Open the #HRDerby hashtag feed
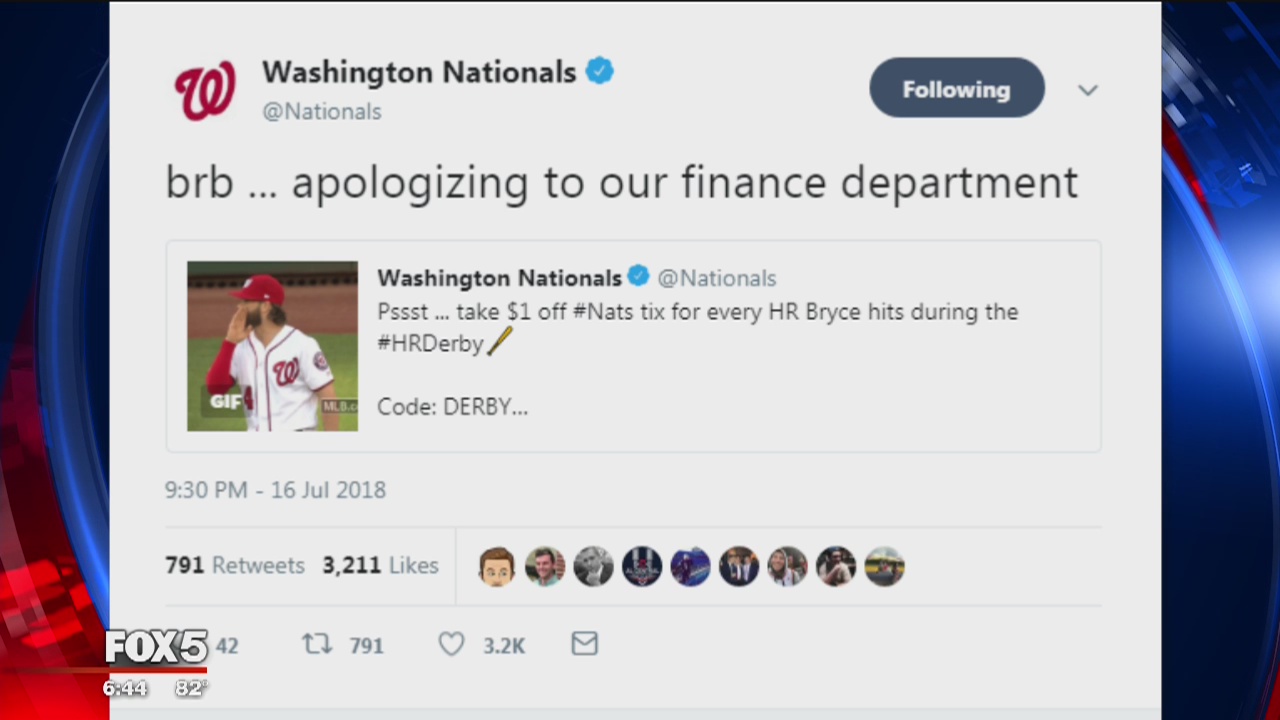Viewport: 1280px width, 720px height. 430,343
